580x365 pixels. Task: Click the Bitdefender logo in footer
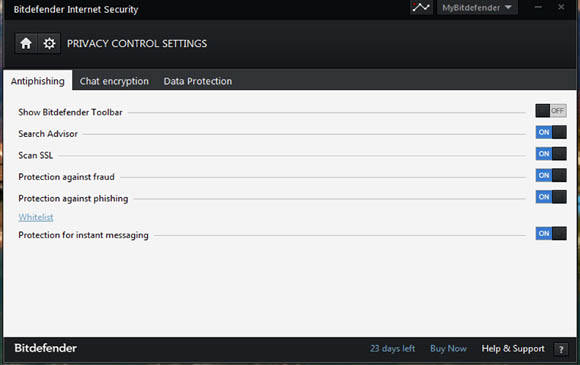tap(45, 348)
